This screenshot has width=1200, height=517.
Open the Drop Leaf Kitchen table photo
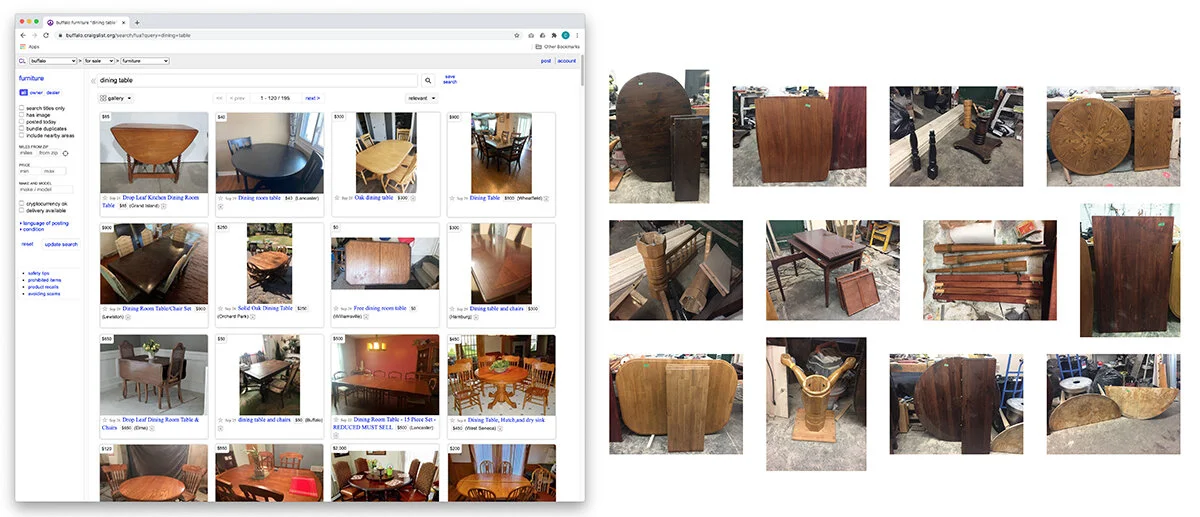154,153
